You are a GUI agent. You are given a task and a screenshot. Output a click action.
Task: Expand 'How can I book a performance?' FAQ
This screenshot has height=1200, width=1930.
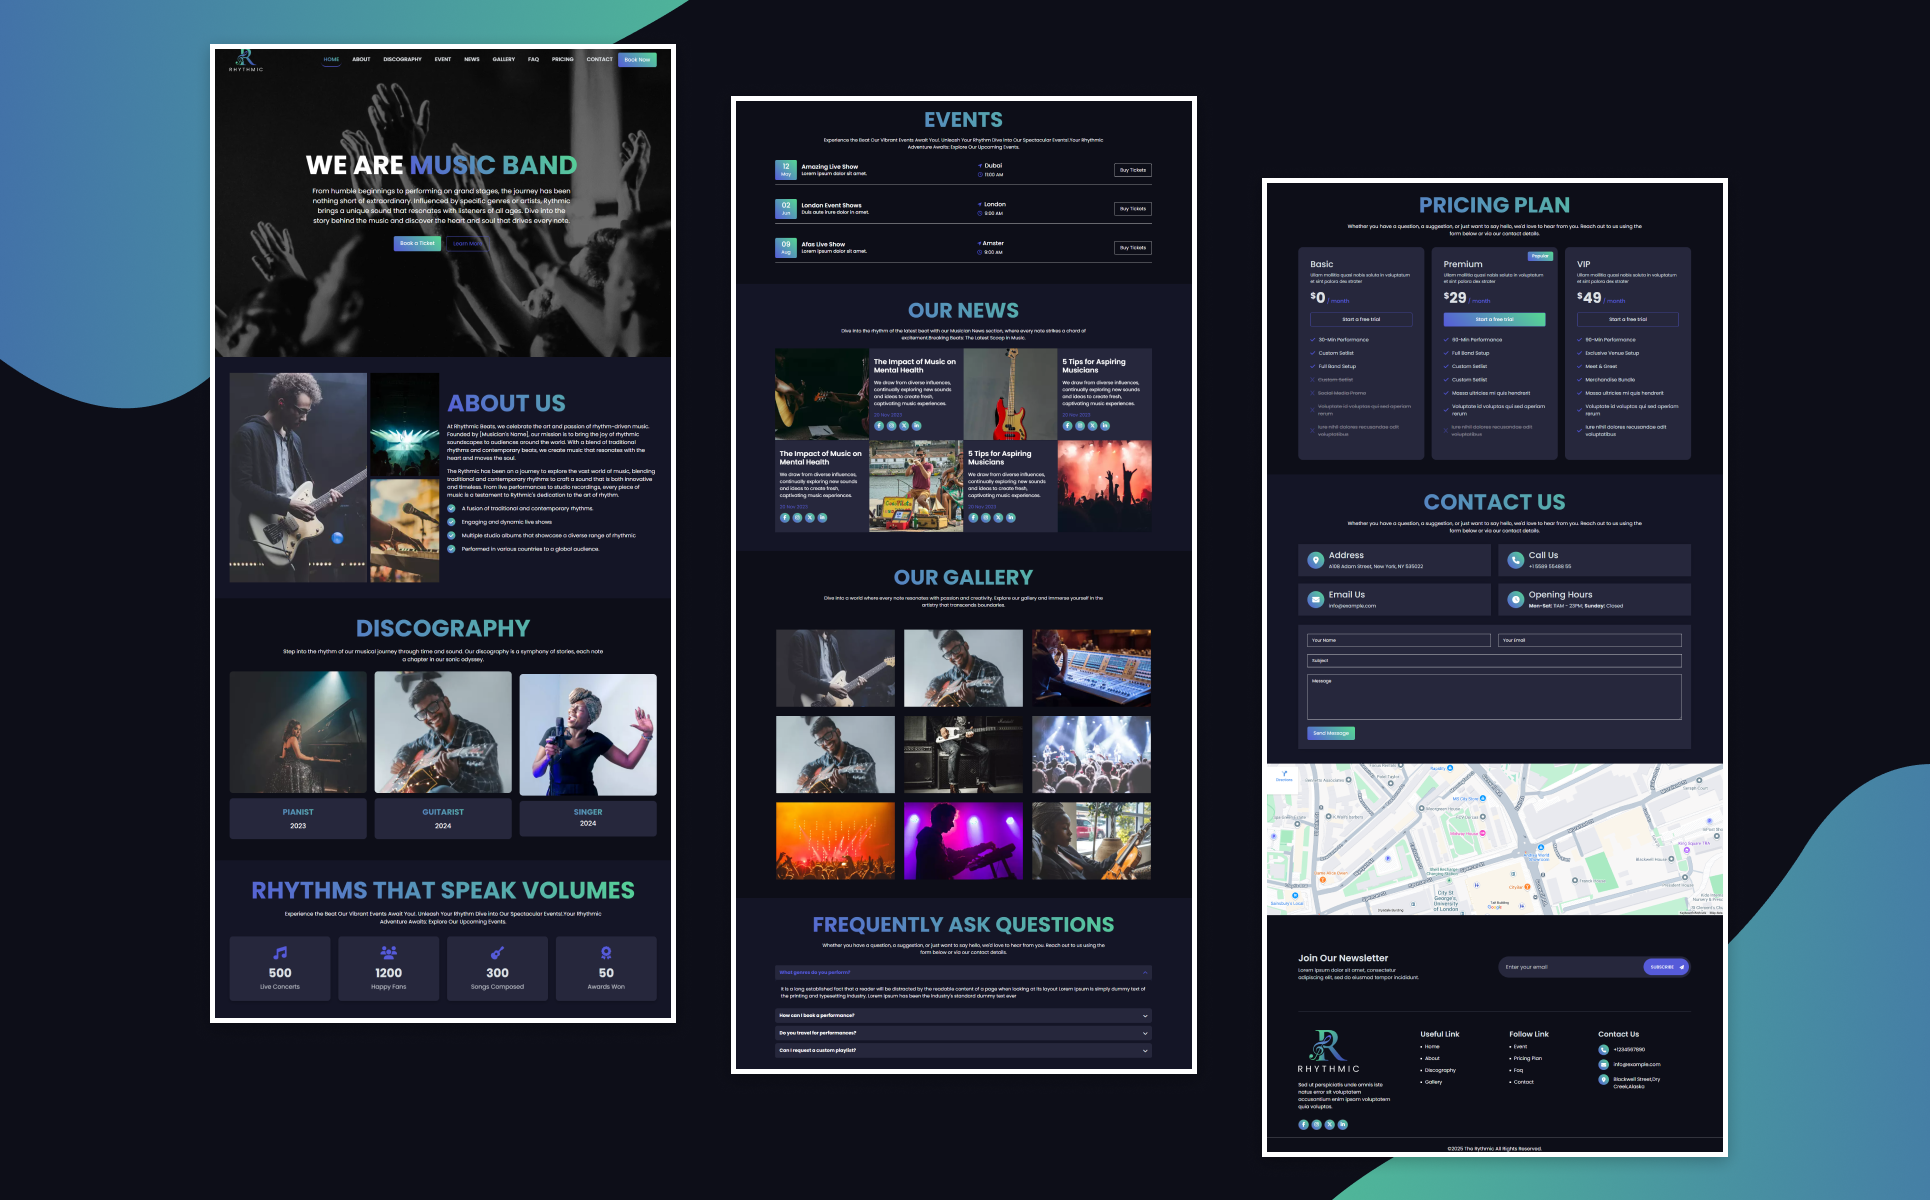coord(963,1015)
